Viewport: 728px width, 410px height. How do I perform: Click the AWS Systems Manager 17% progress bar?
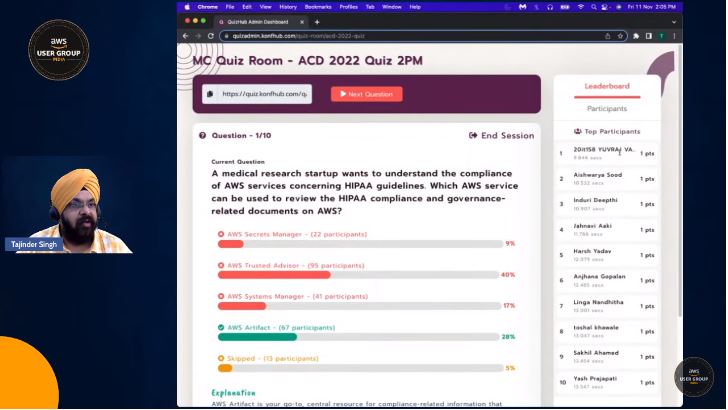tap(358, 306)
